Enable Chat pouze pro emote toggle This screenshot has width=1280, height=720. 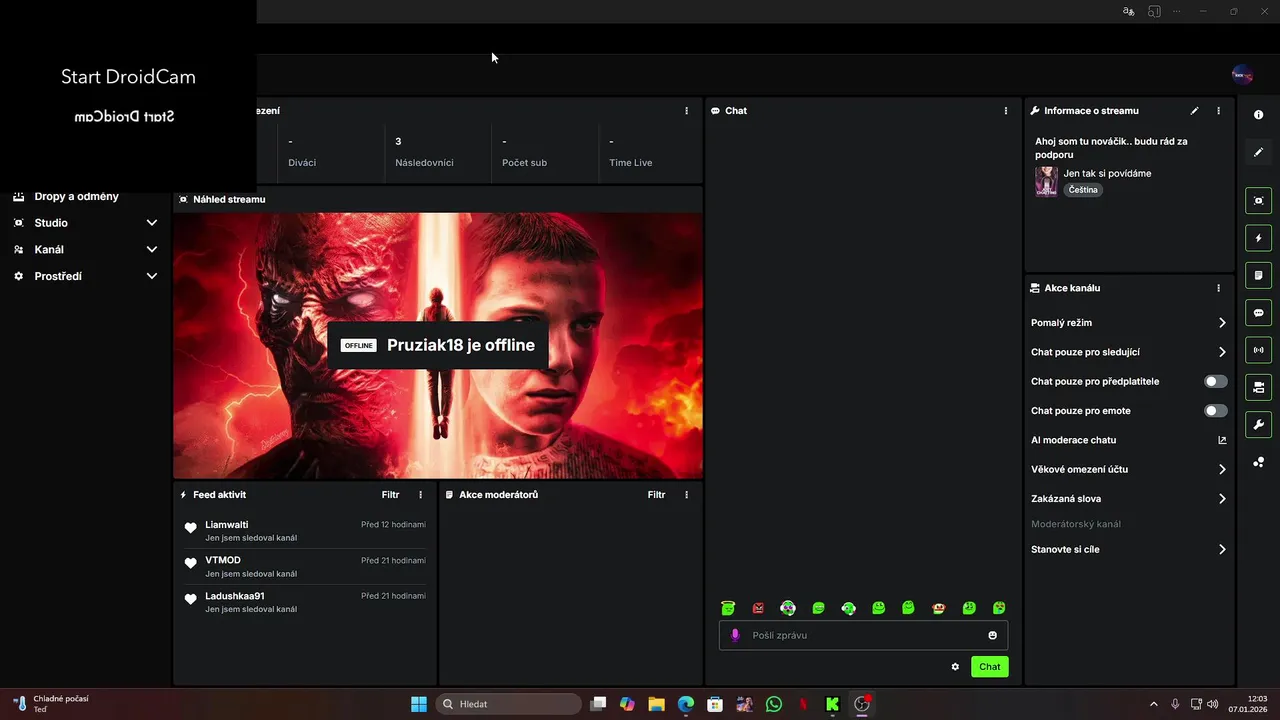[1216, 411]
